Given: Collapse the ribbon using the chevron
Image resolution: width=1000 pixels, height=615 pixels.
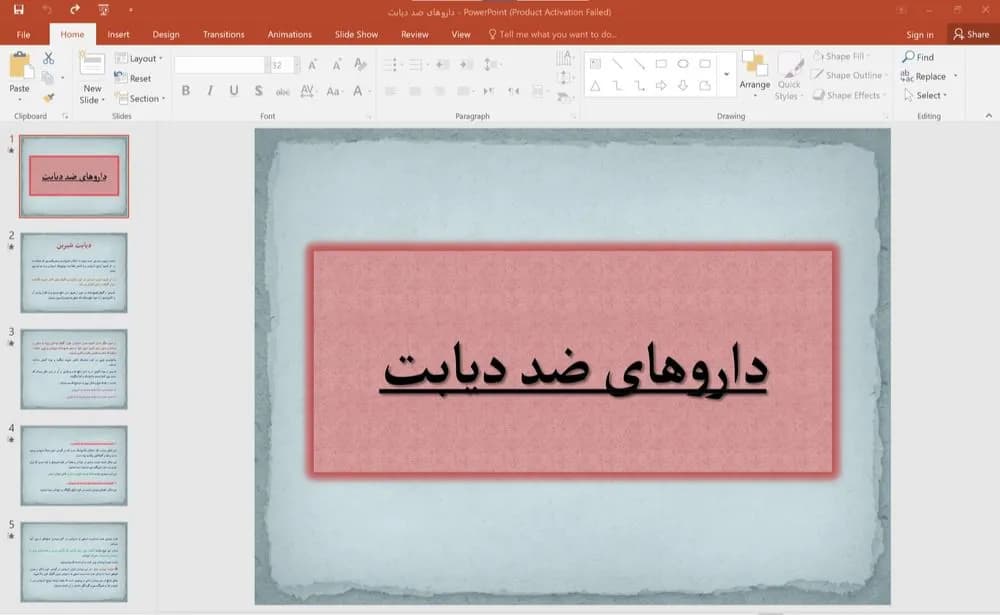Looking at the screenshot, I should (x=989, y=116).
